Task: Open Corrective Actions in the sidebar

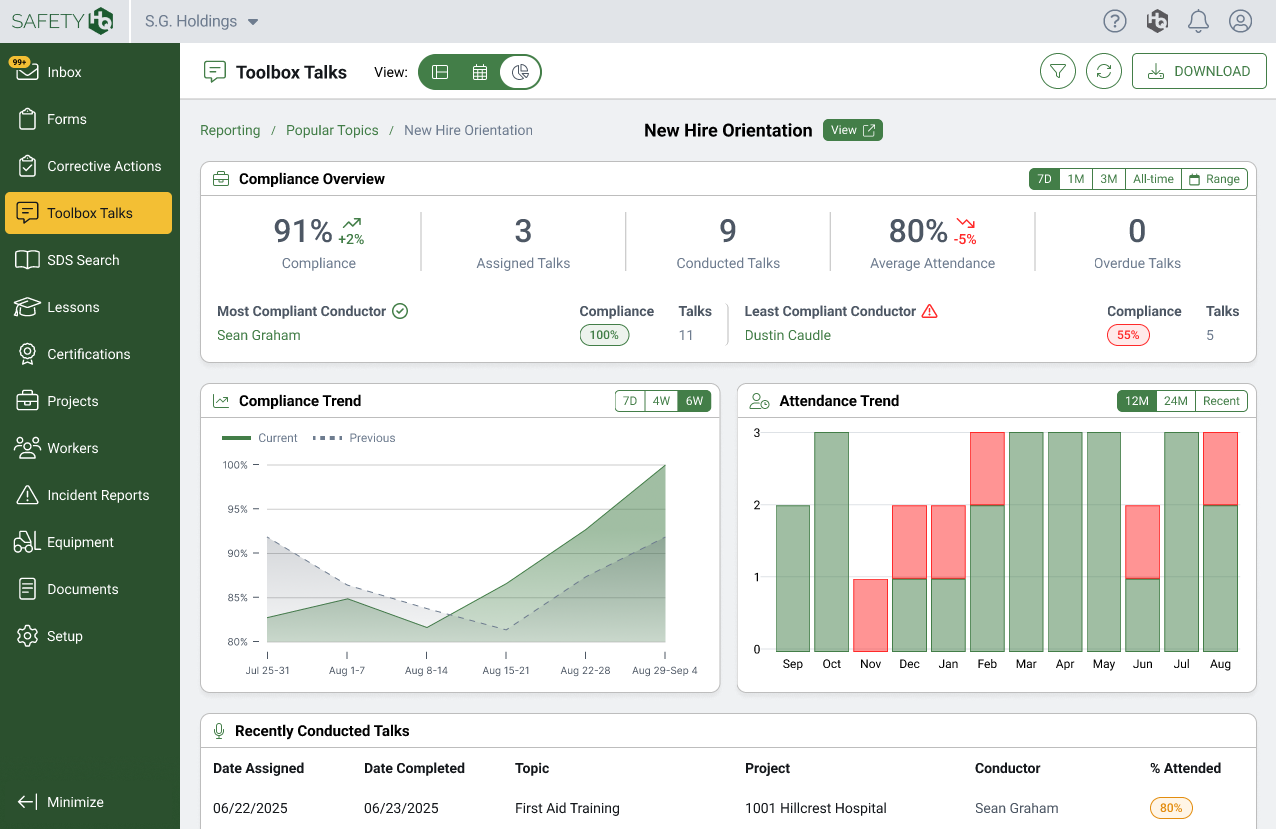Action: tap(88, 166)
